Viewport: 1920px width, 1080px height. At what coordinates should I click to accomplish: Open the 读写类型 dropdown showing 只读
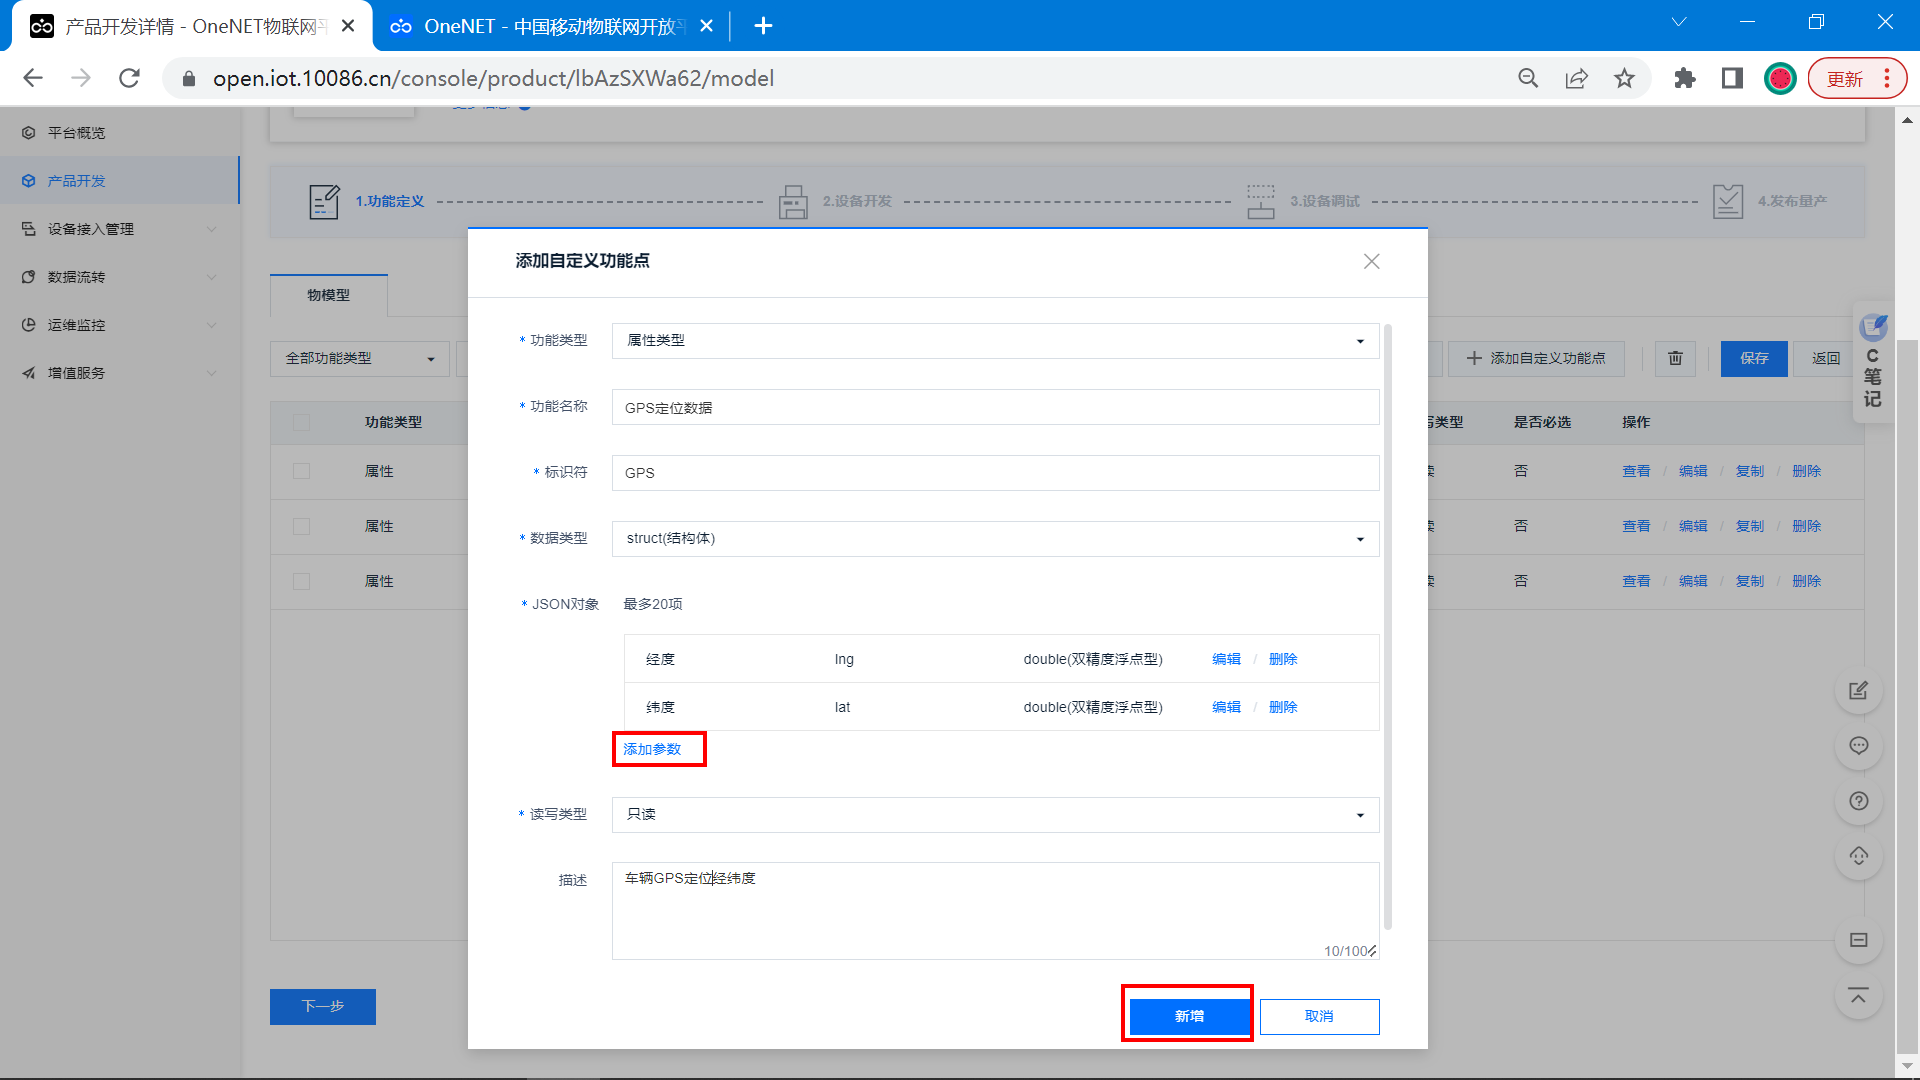(x=995, y=815)
